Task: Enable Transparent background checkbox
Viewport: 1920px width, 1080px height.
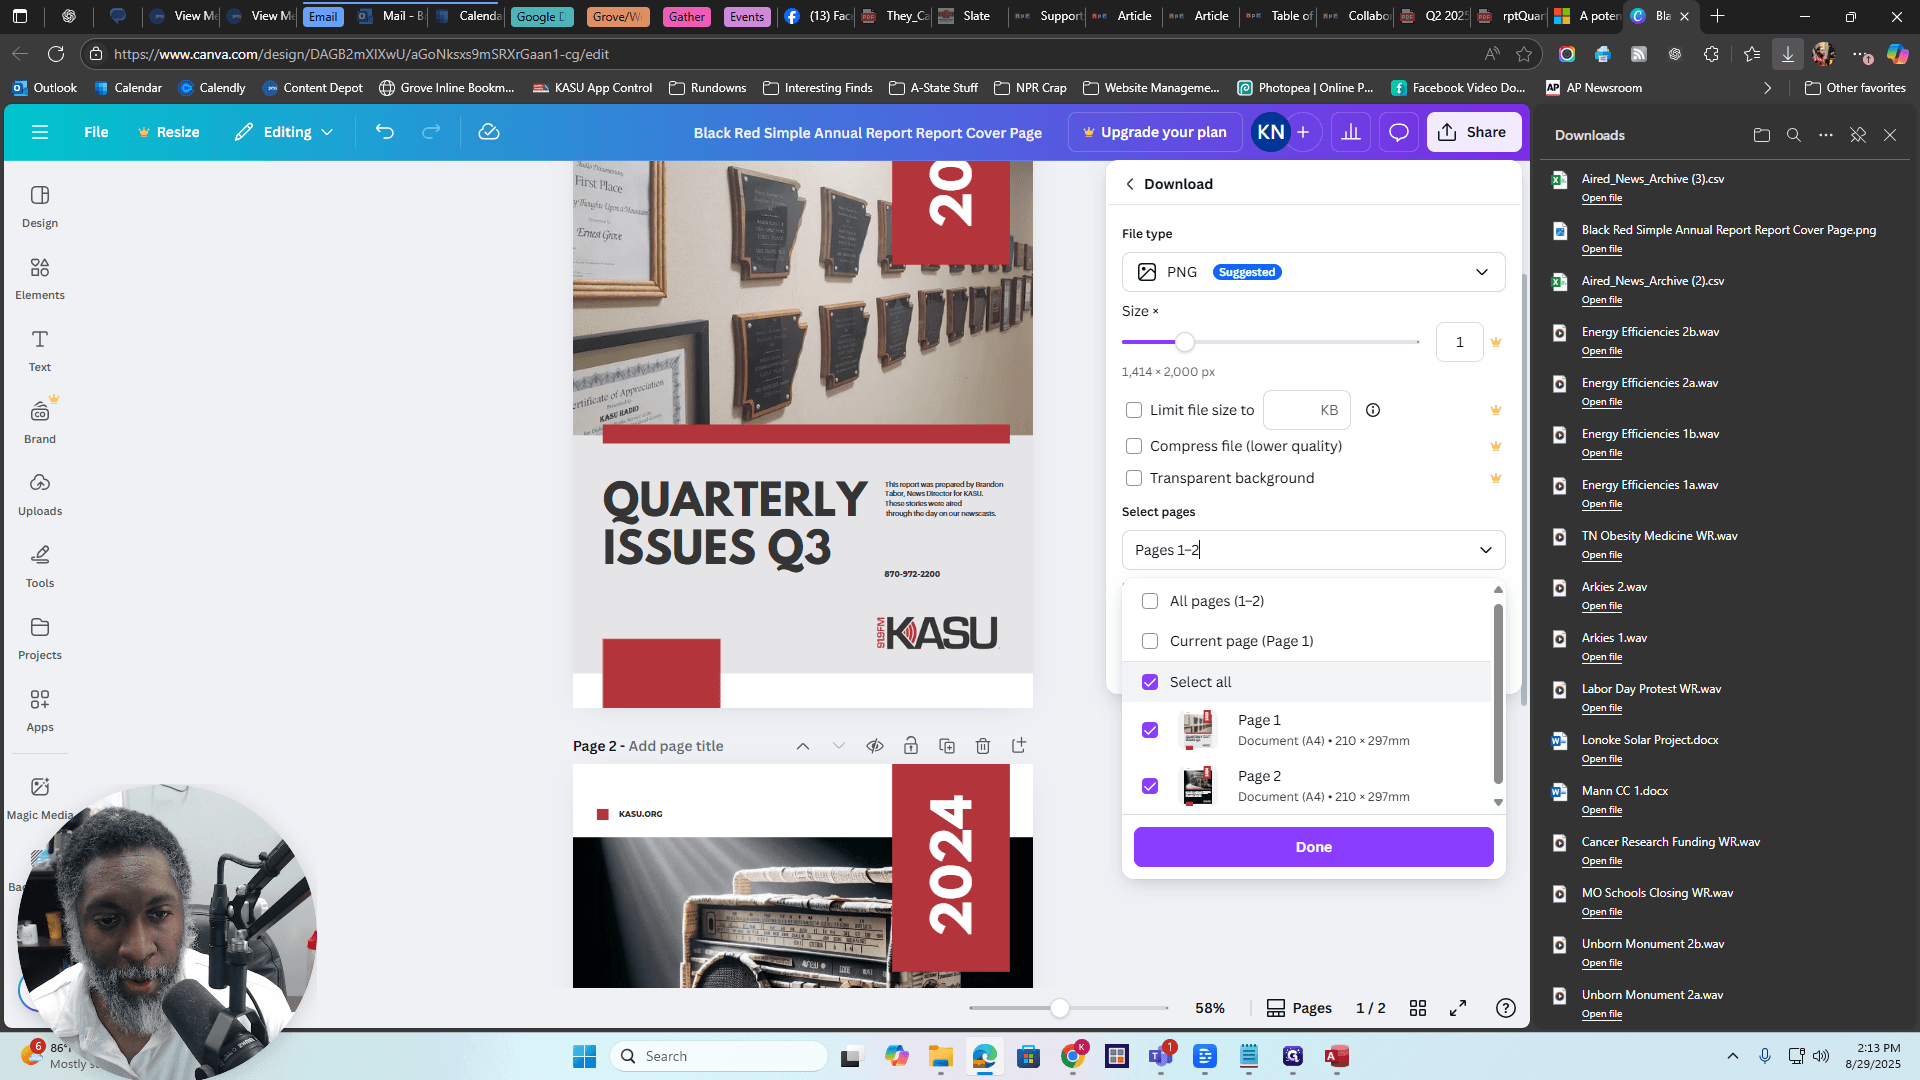Action: coord(1134,478)
